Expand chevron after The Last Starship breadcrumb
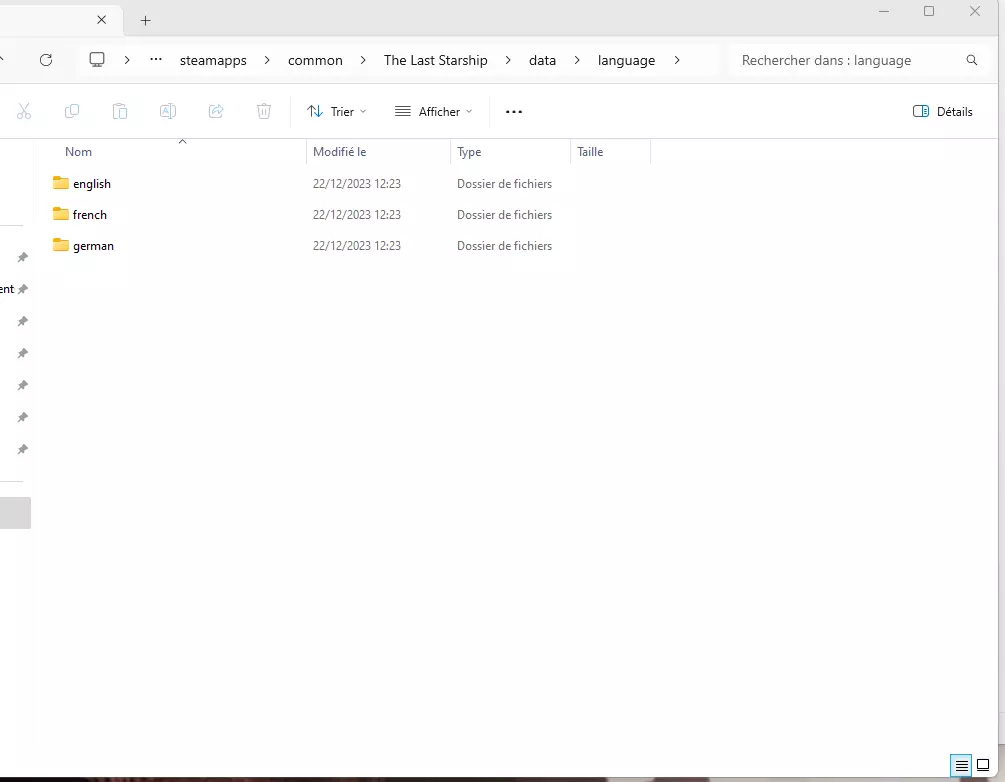The height and width of the screenshot is (782, 1005). pyautogui.click(x=508, y=60)
